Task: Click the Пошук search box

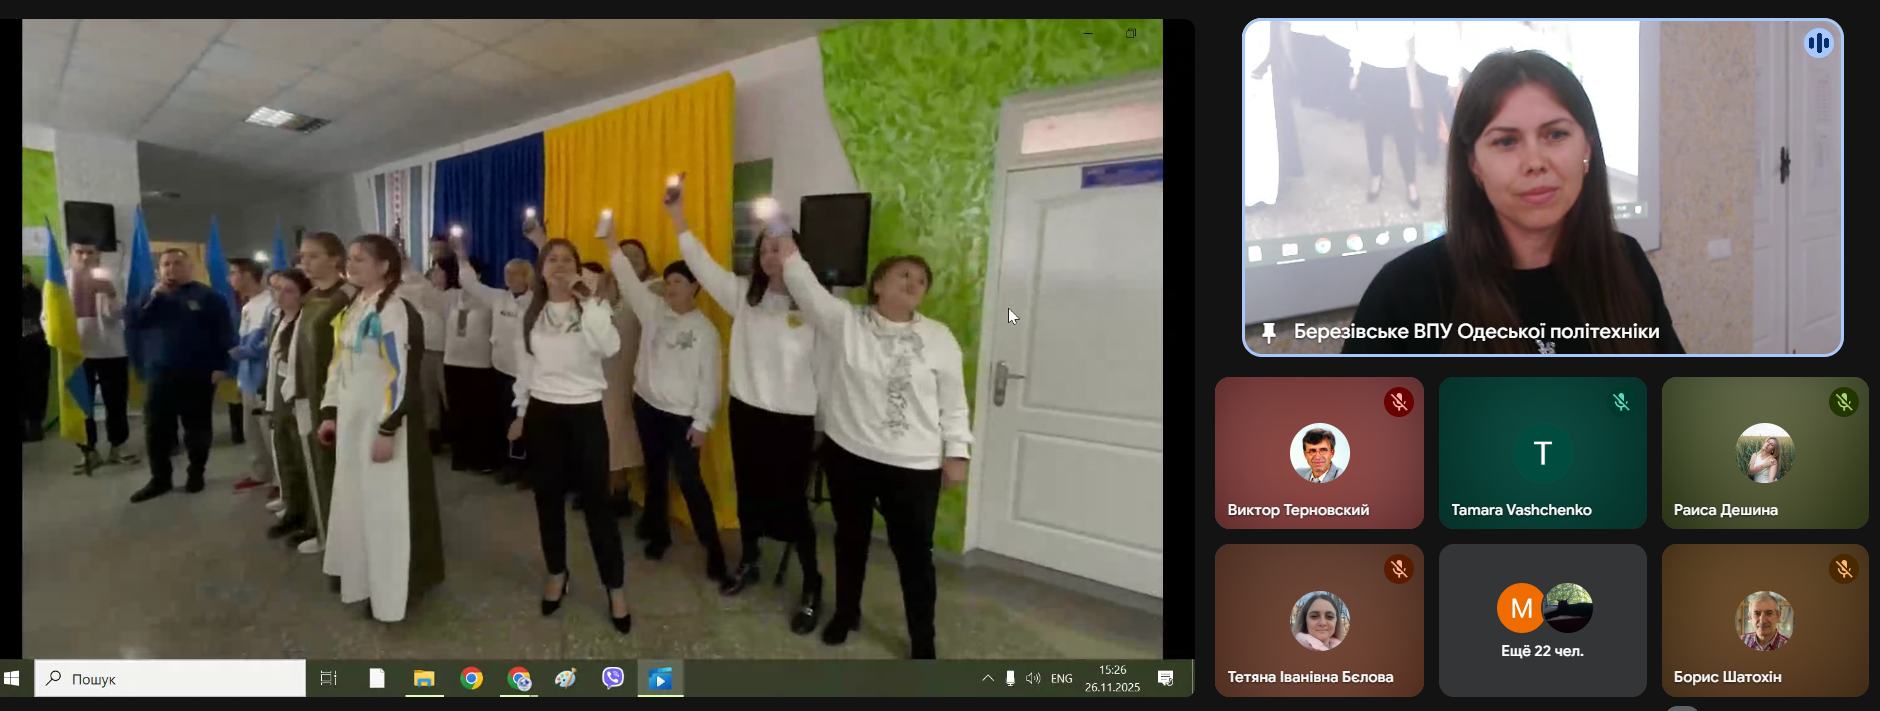Action: click(170, 678)
